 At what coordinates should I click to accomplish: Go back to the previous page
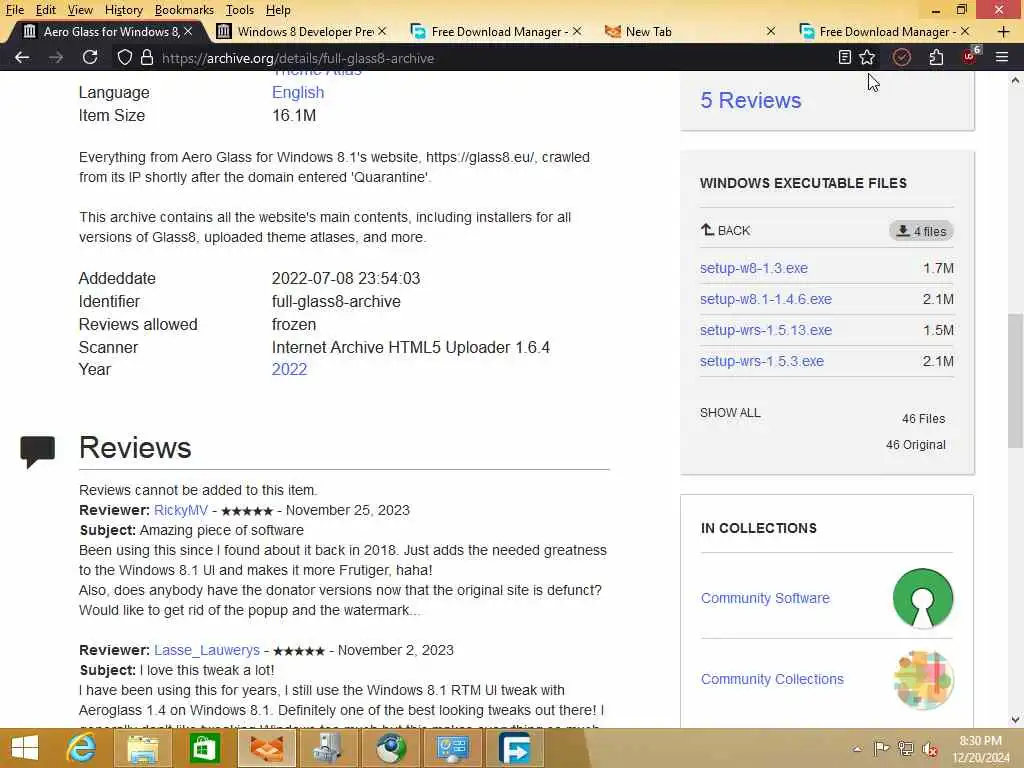tap(22, 57)
